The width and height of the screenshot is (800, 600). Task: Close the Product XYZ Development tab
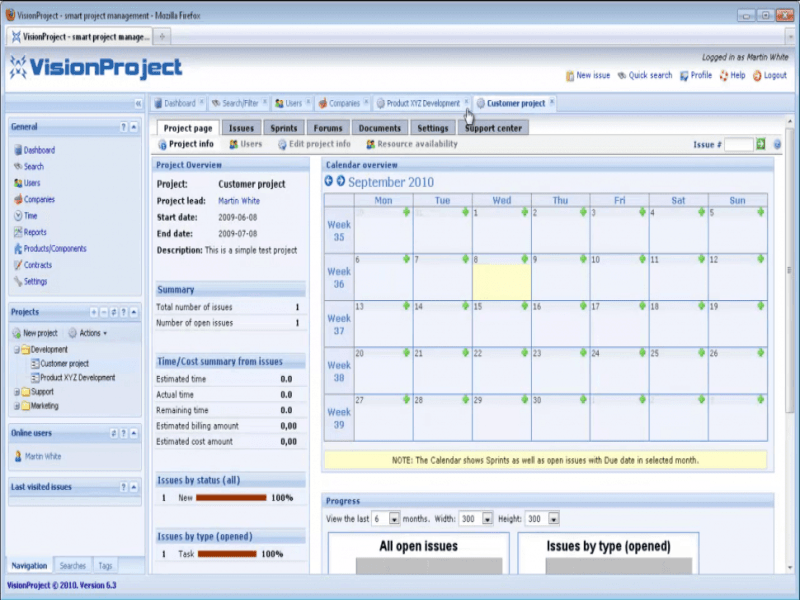click(x=466, y=102)
